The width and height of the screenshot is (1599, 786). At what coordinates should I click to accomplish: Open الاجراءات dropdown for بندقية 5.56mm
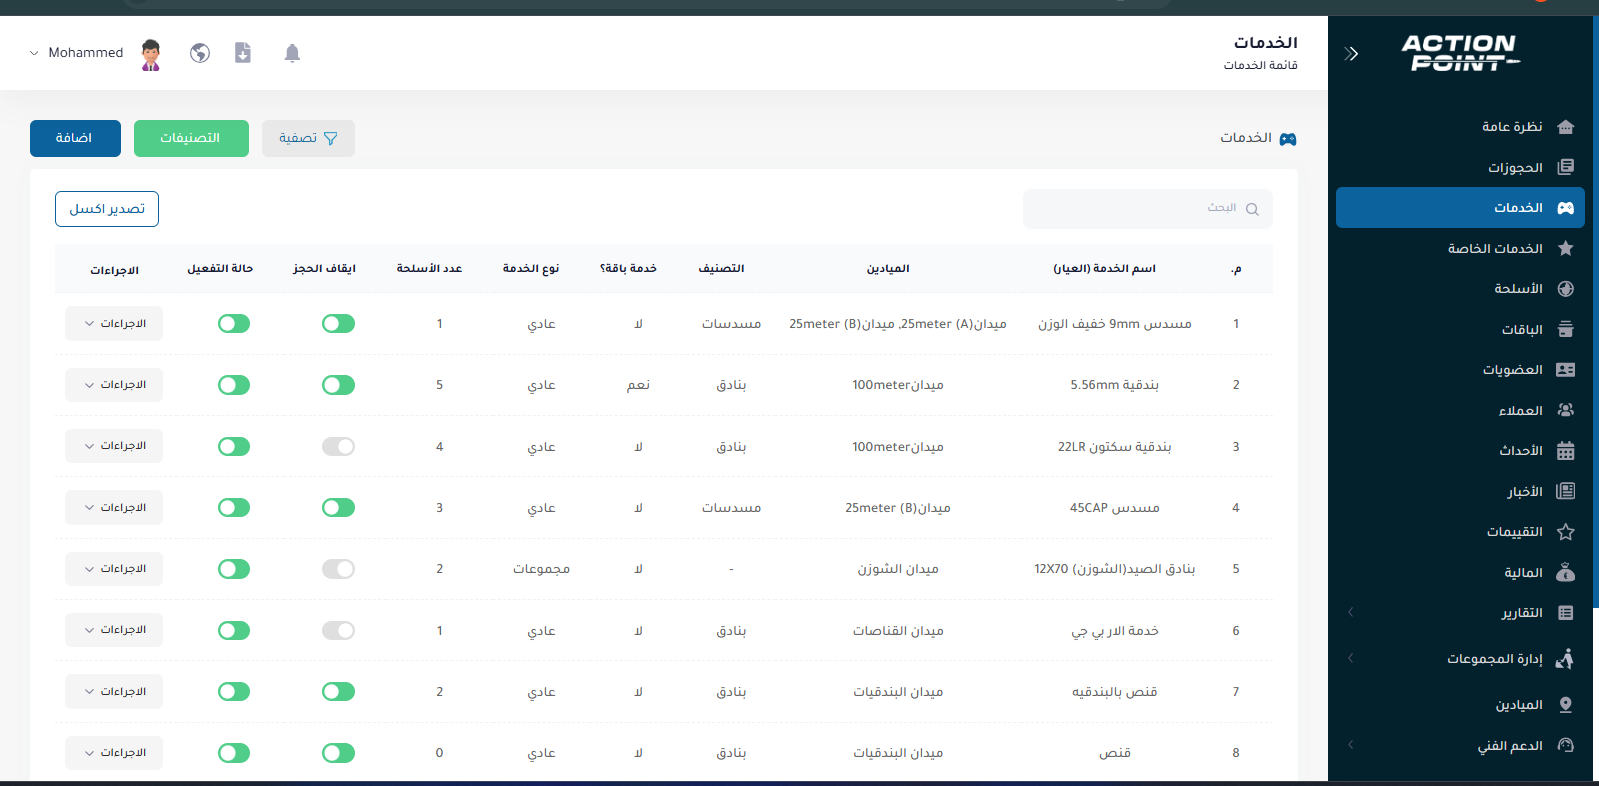pos(114,385)
